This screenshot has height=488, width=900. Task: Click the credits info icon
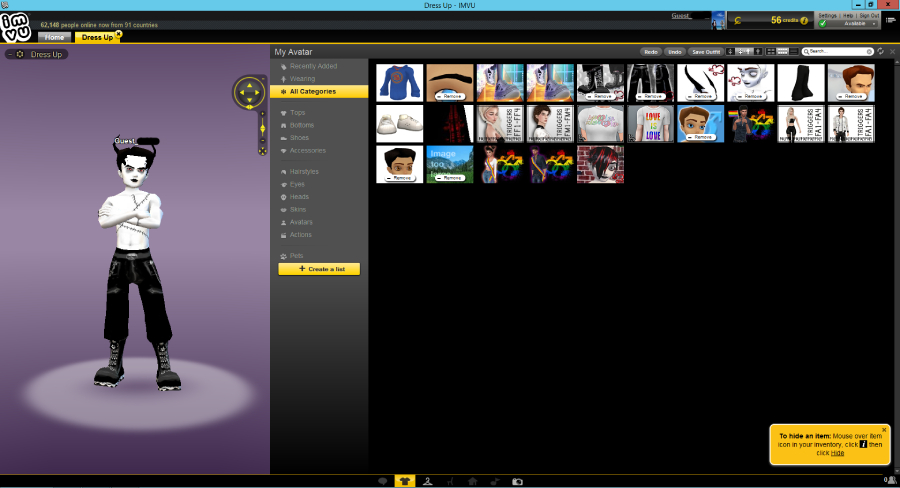click(804, 21)
